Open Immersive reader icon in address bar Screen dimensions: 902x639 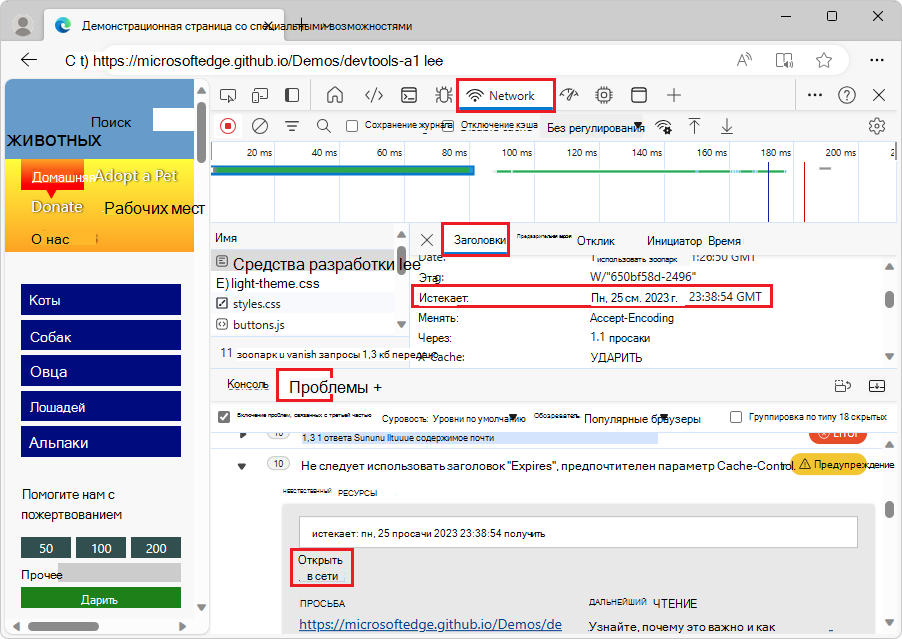pos(784,60)
